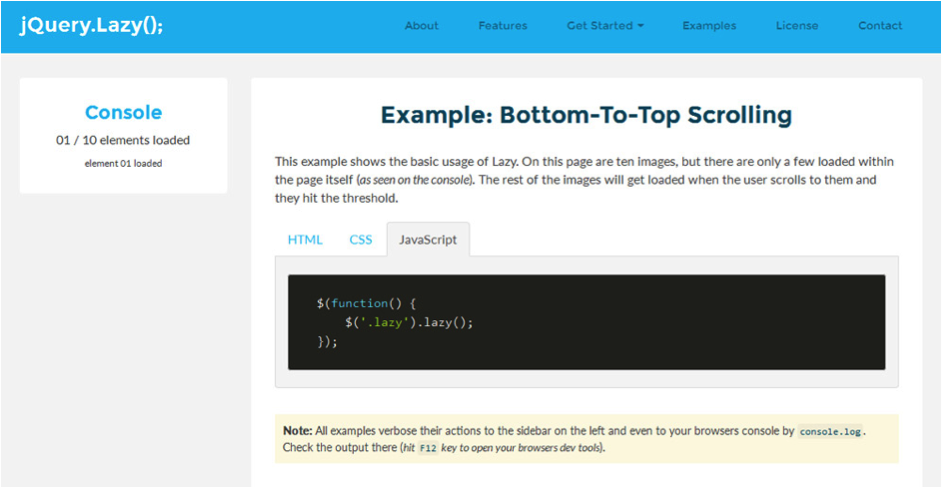This screenshot has height=488, width=942.
Task: Click the bold 'Note:' label
Action: pyautogui.click(x=297, y=432)
